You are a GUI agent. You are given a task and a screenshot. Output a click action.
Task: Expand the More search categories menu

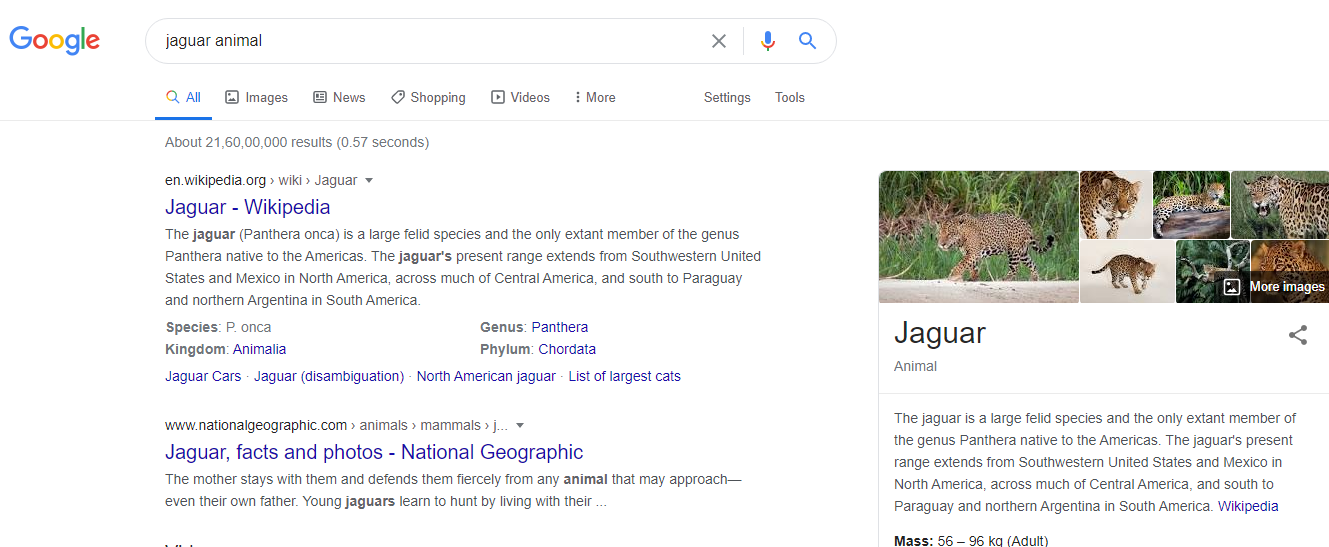pyautogui.click(x=595, y=98)
